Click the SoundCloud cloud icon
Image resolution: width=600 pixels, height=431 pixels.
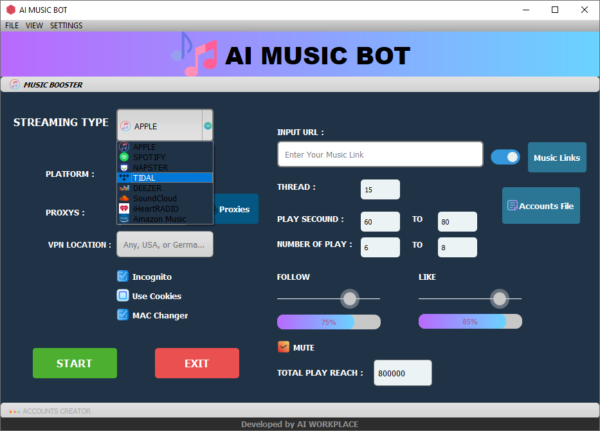(124, 198)
